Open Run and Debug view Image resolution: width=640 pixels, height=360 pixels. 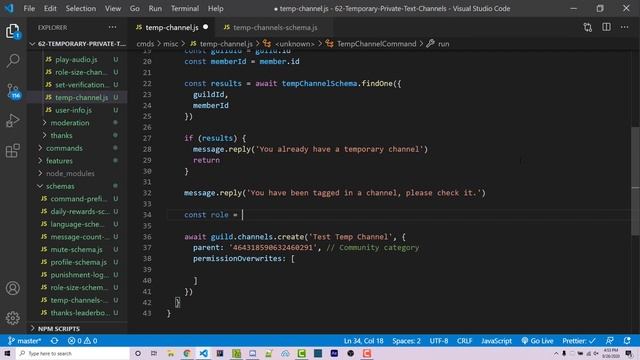13,121
